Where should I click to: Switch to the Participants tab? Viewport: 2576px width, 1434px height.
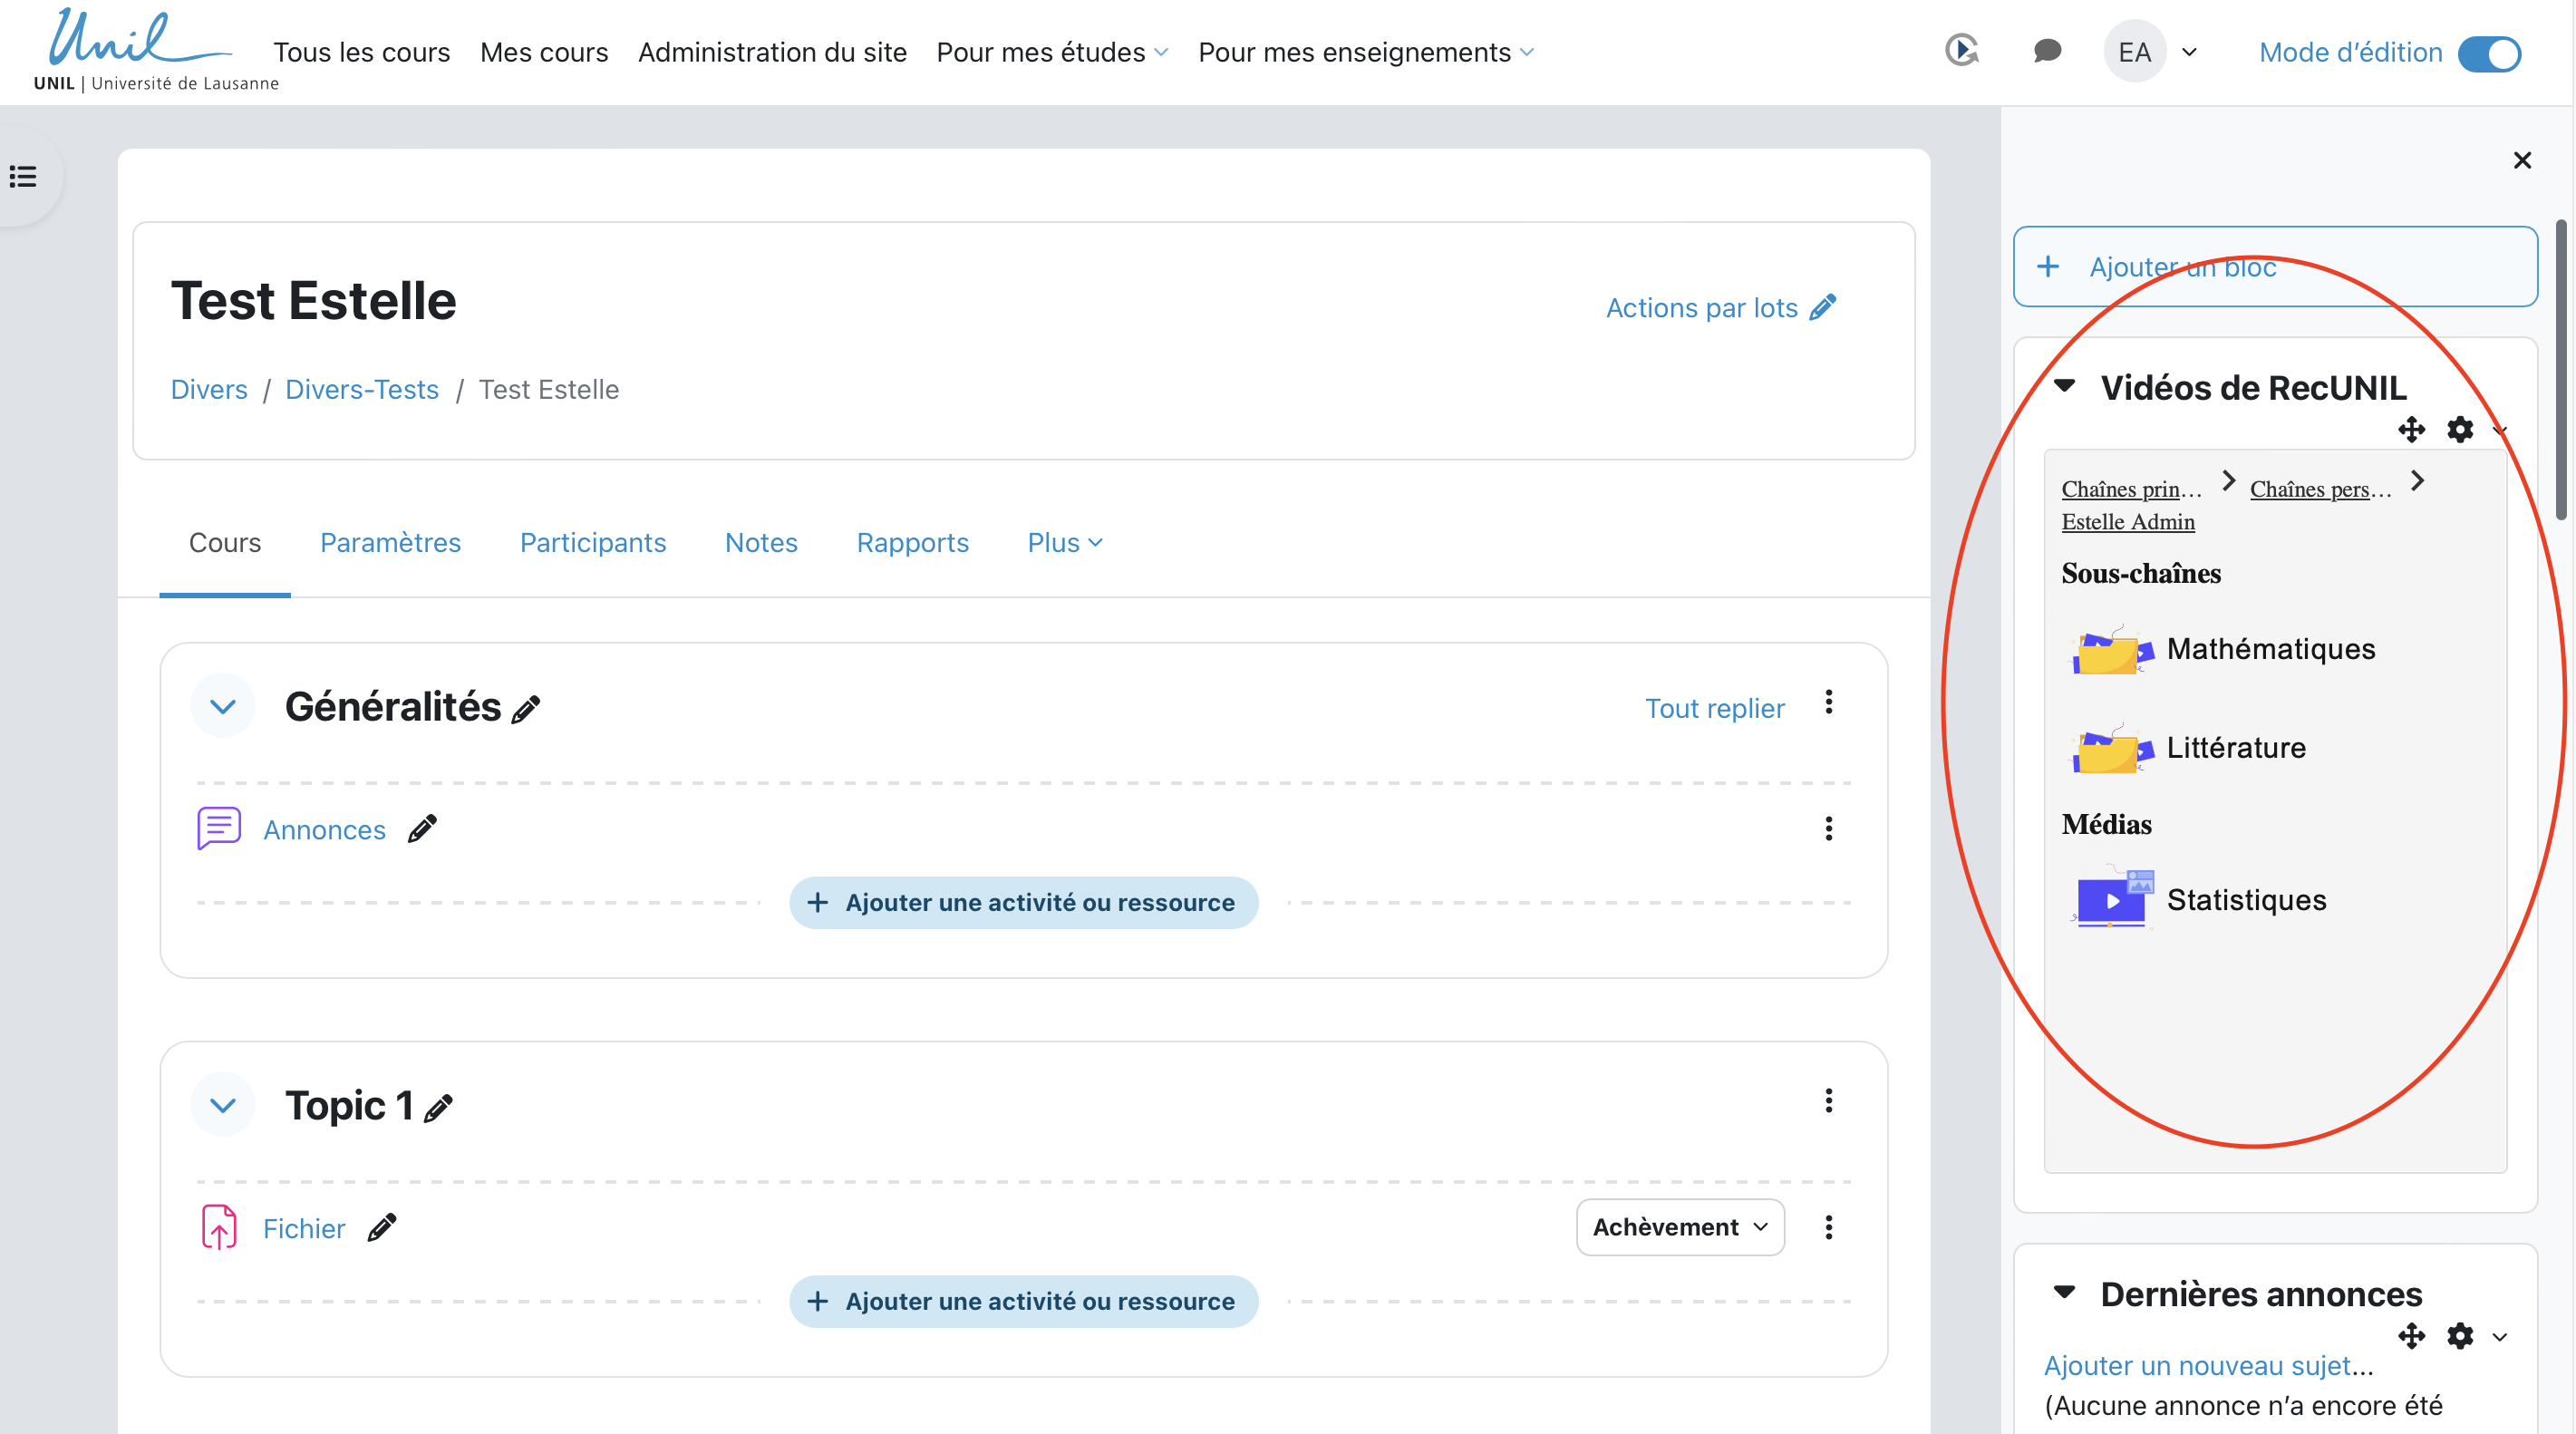click(592, 542)
